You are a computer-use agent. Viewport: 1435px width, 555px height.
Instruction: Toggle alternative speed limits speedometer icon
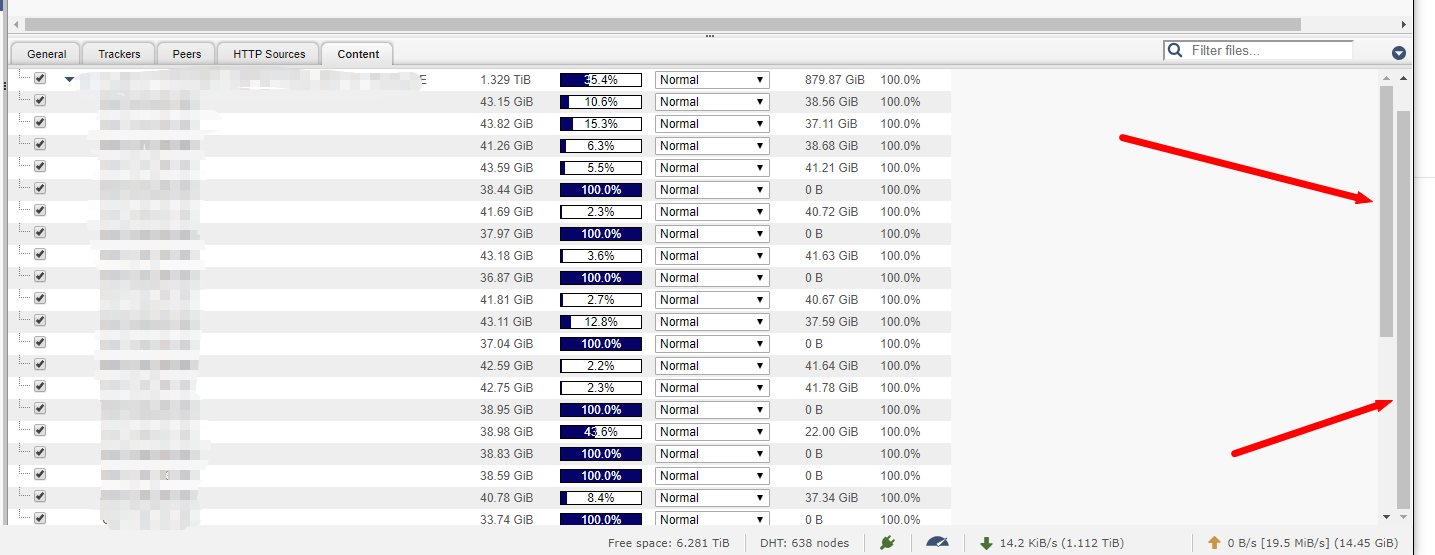937,543
